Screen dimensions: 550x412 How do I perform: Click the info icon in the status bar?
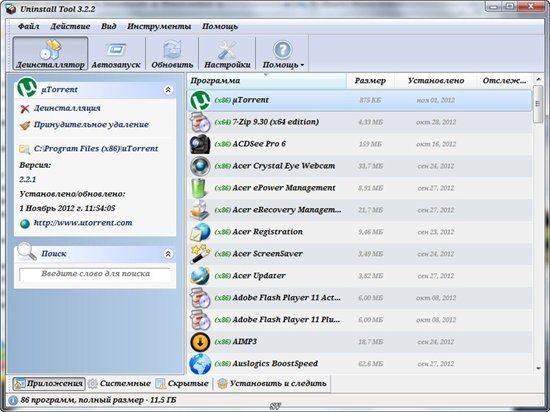coord(13,400)
